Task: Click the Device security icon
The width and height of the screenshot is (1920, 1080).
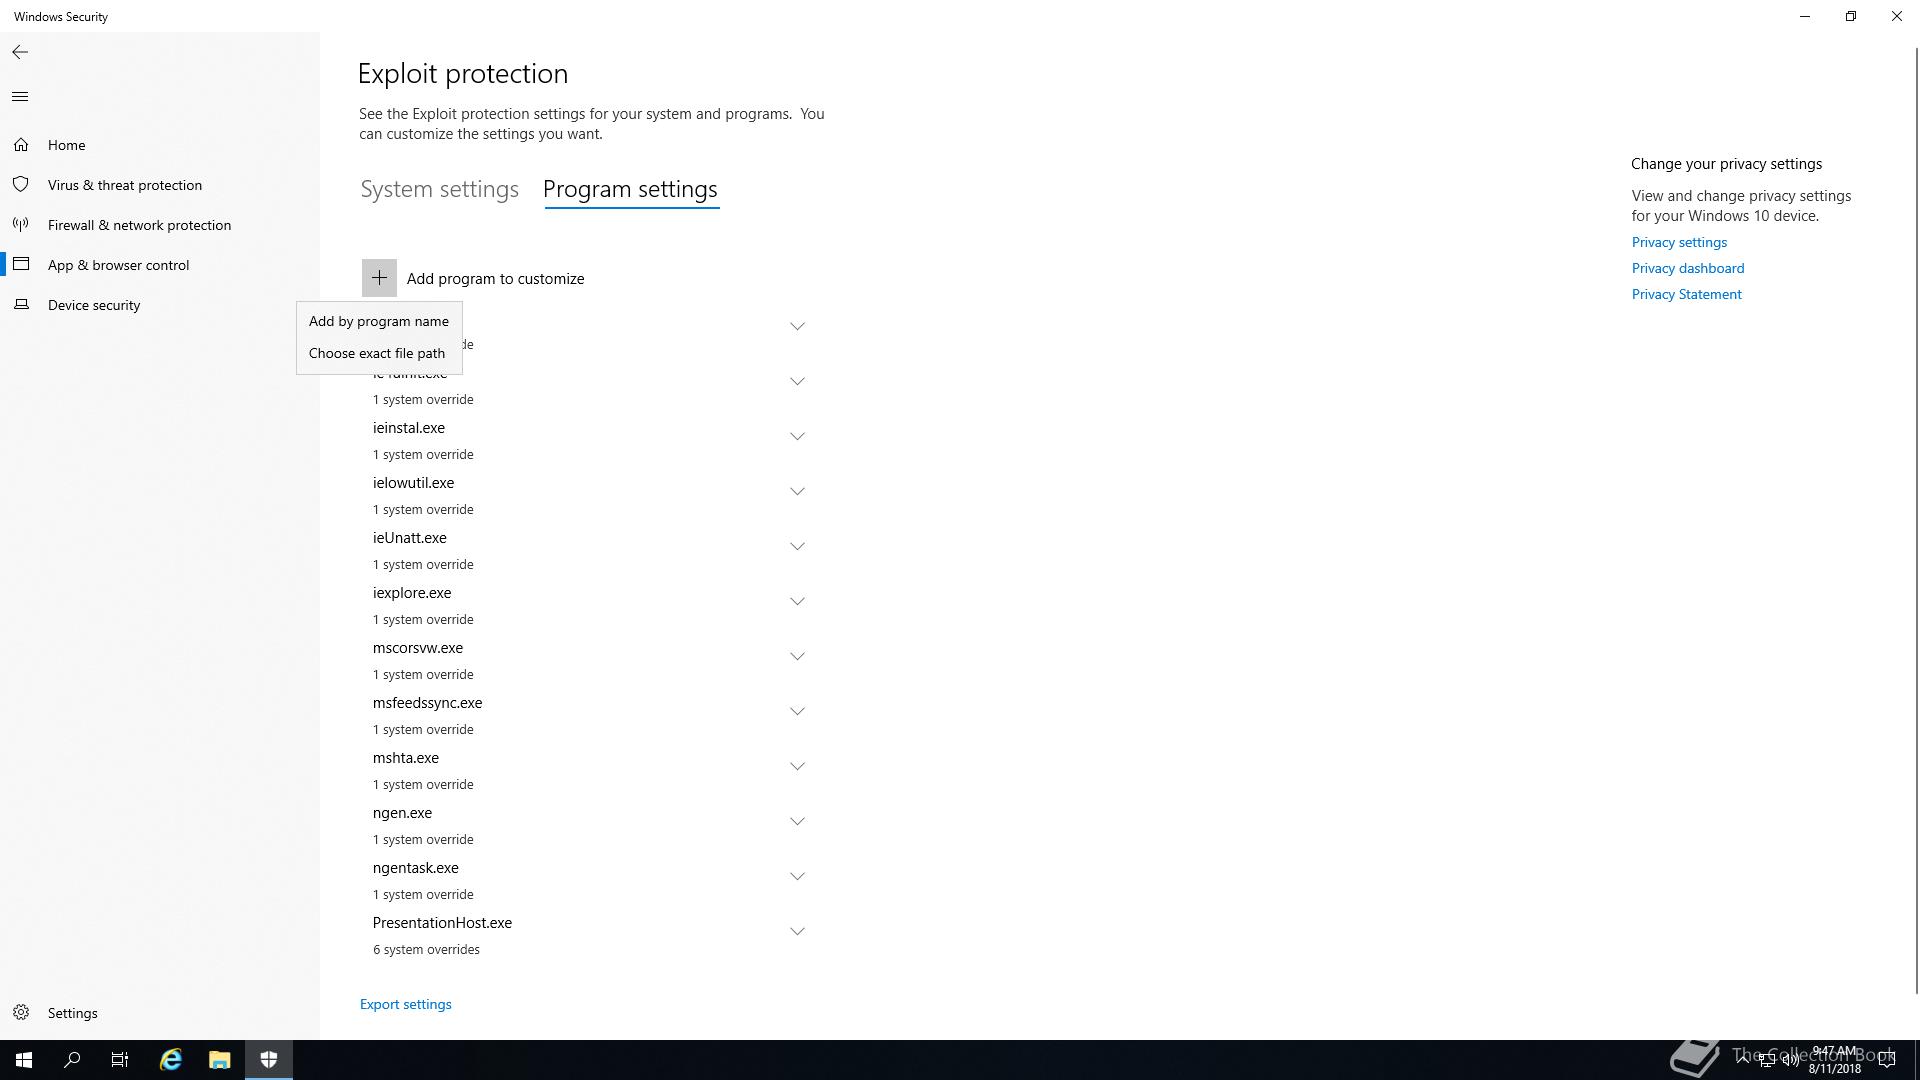Action: pos(21,305)
